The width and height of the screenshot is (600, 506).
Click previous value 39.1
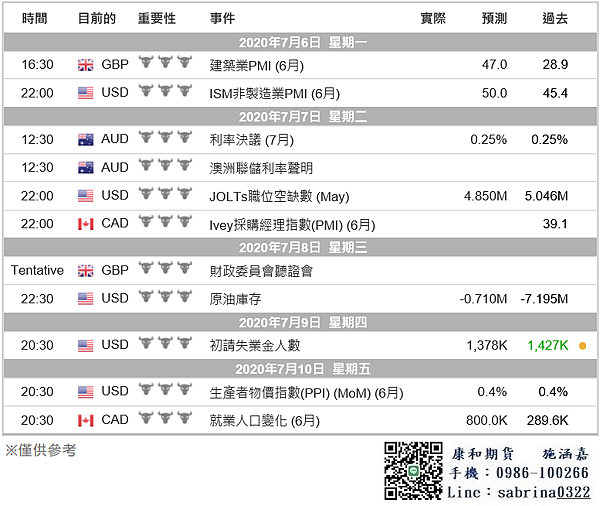coord(555,224)
